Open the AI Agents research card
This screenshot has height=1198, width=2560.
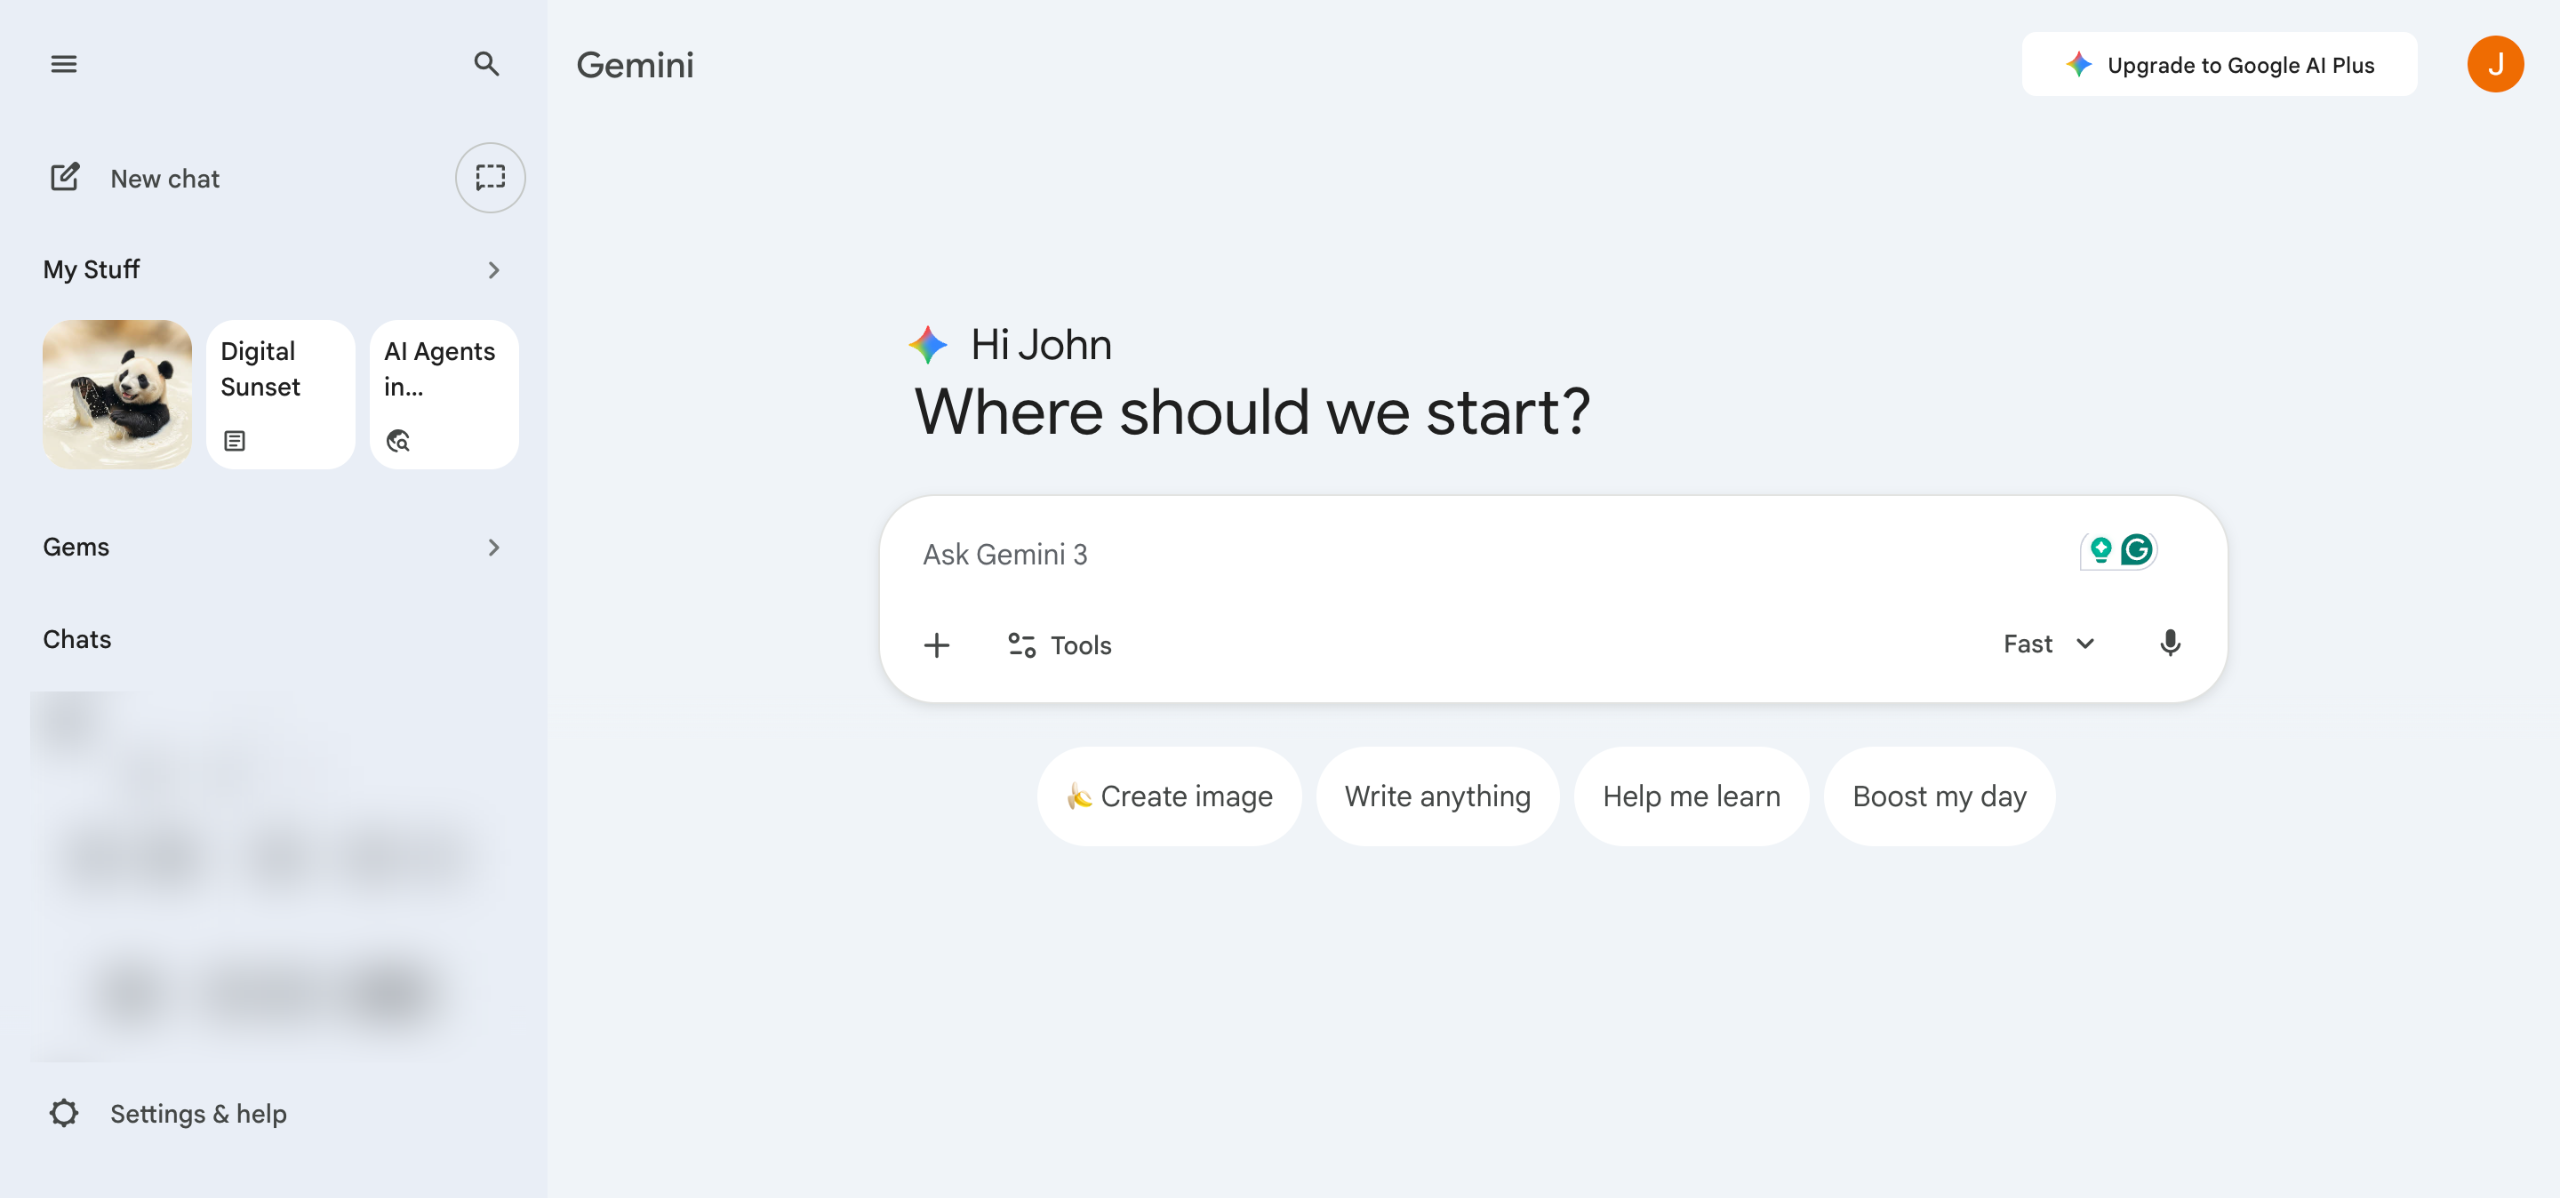coord(444,394)
